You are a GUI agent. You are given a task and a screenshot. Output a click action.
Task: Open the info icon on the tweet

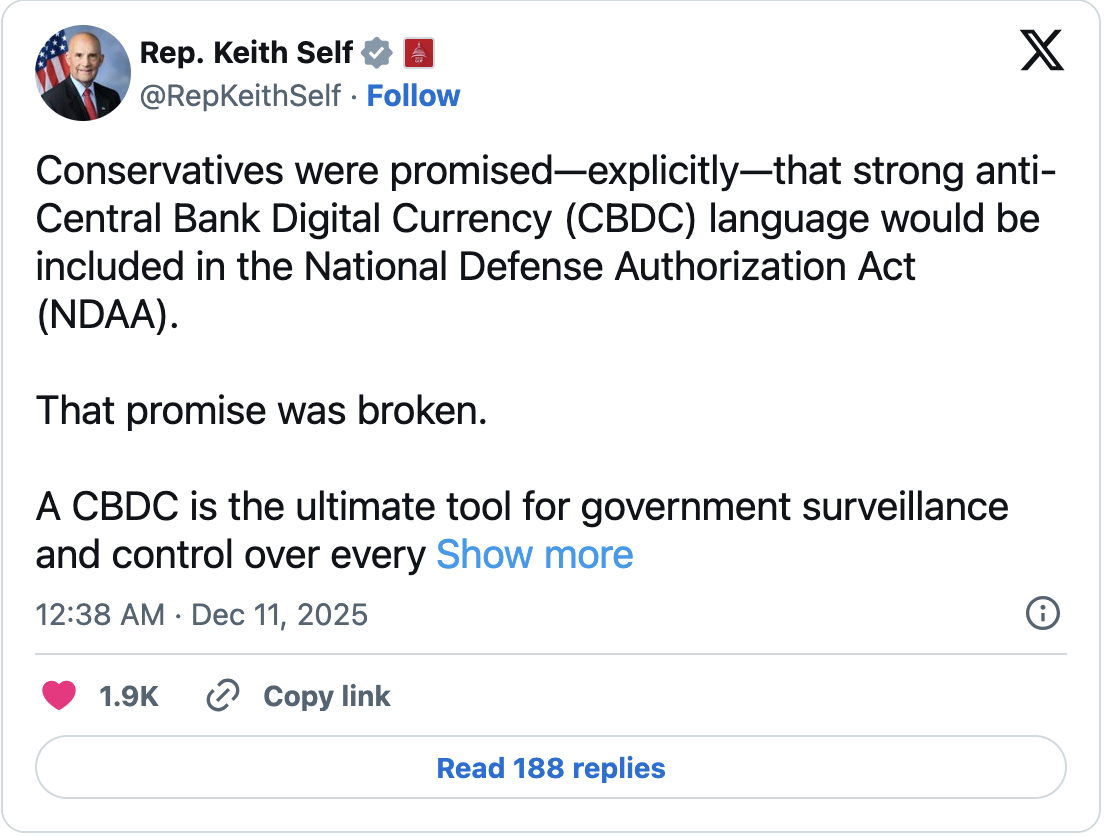point(1042,615)
